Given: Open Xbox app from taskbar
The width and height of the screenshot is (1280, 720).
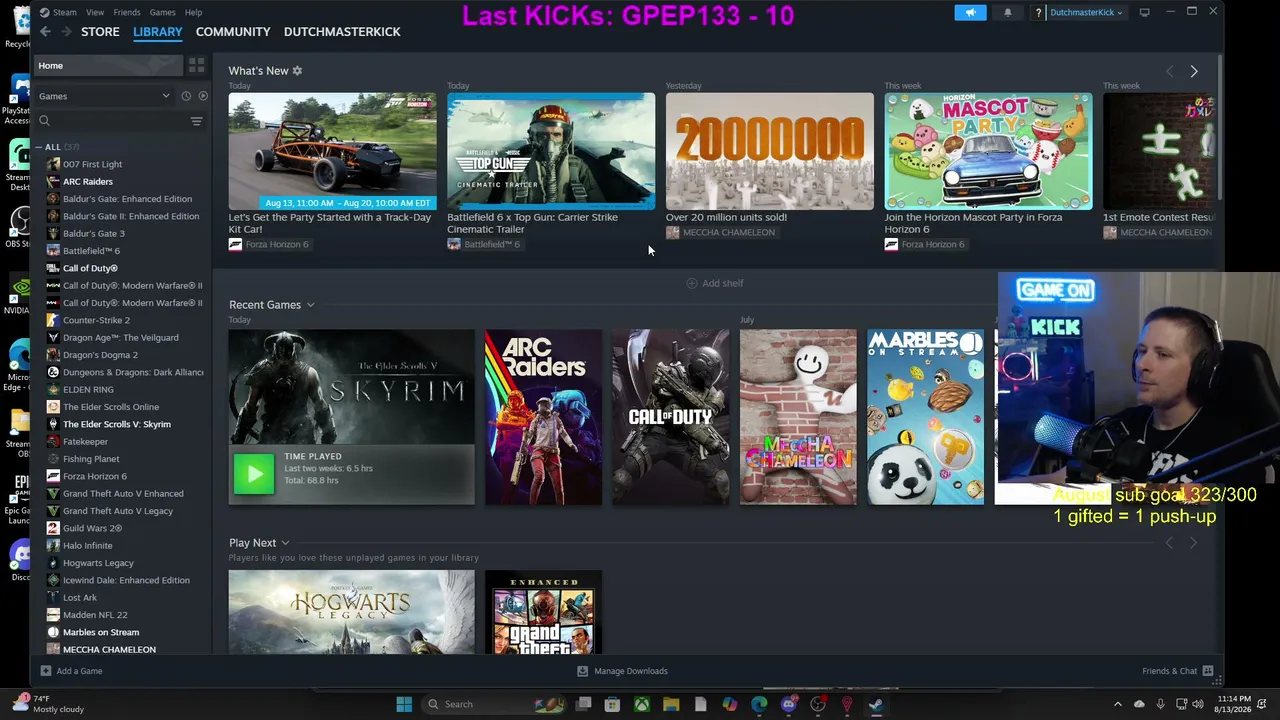Looking at the screenshot, I should [x=642, y=704].
